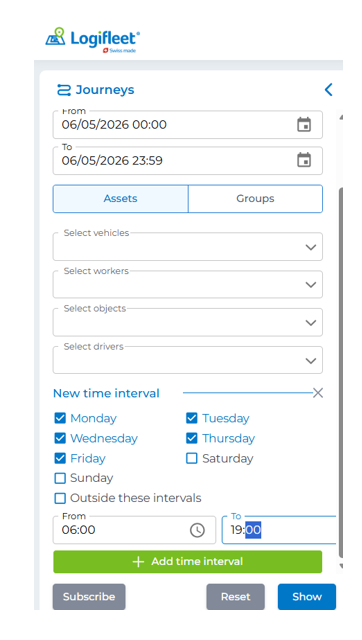
Task: Uncheck the Thursday checkbox
Action: [191, 438]
